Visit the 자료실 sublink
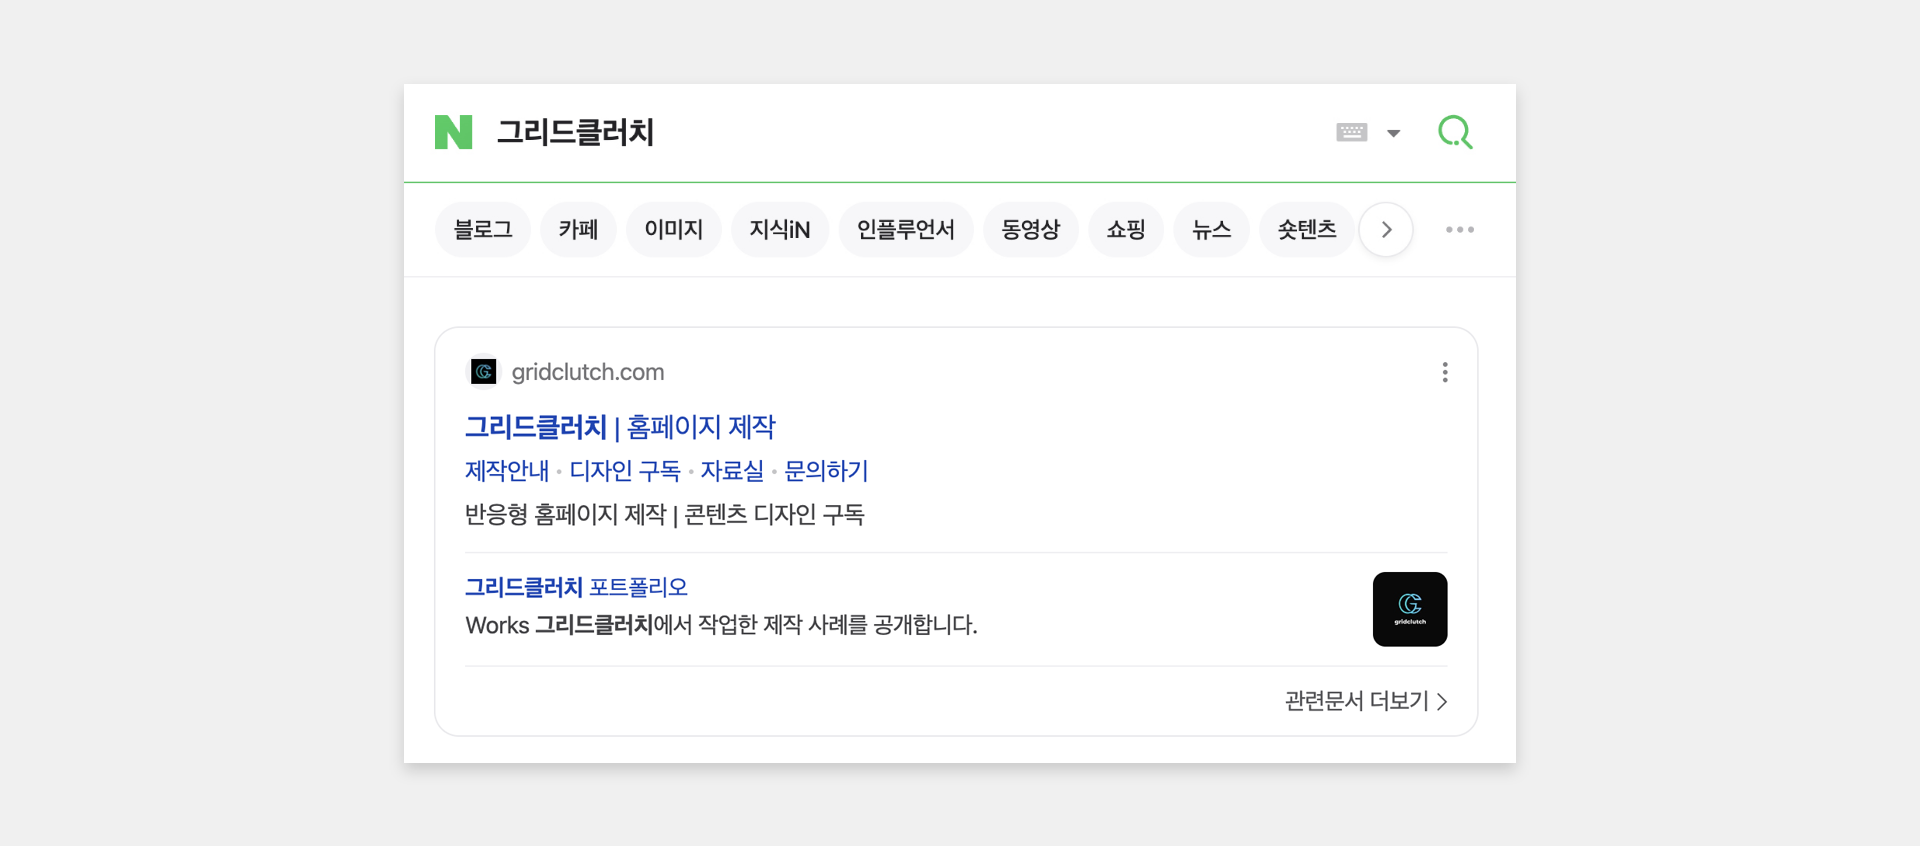Image resolution: width=1920 pixels, height=846 pixels. click(732, 471)
